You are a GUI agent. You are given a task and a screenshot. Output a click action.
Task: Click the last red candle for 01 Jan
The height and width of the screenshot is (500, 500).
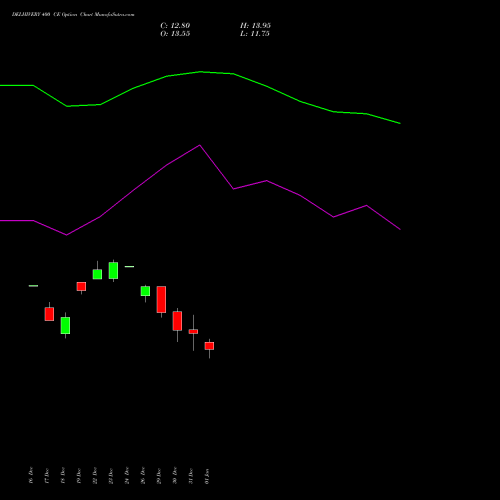tap(209, 346)
